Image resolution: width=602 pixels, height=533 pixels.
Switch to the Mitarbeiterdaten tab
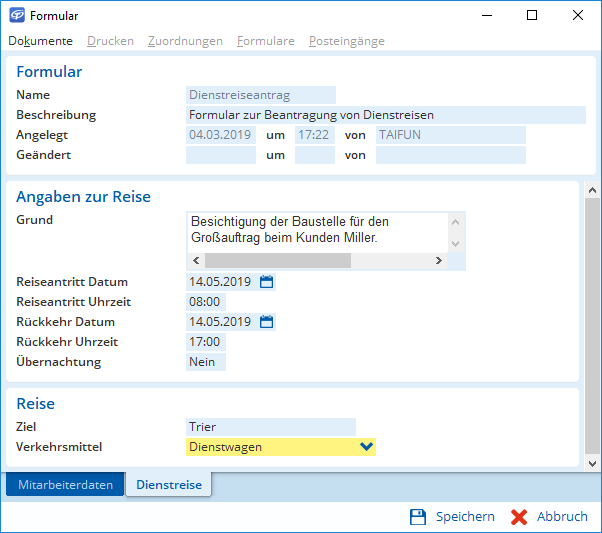point(65,485)
